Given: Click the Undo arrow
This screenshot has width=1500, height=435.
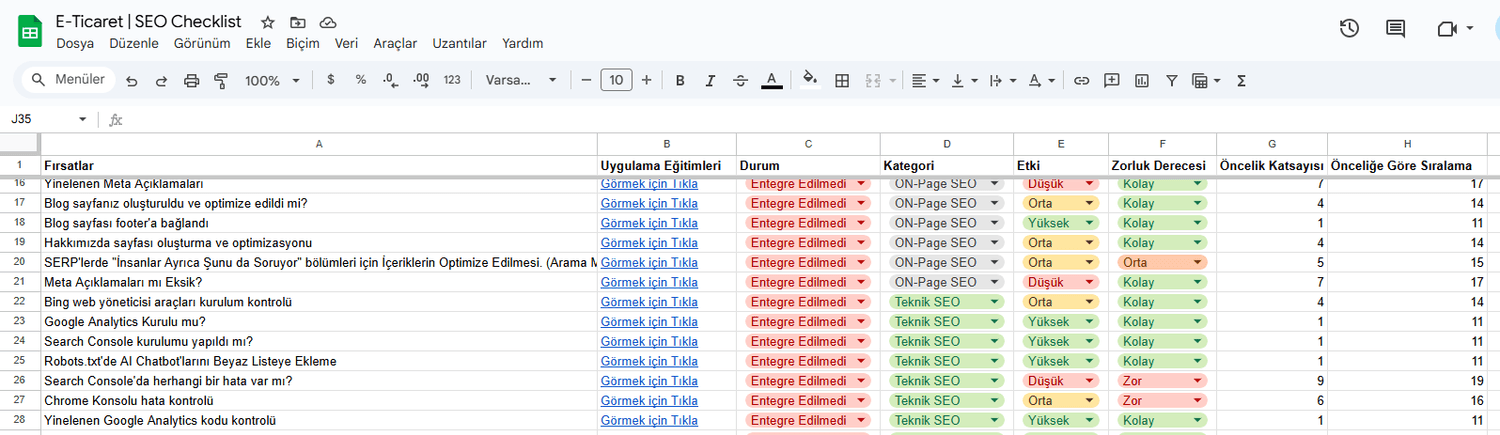Looking at the screenshot, I should (132, 80).
